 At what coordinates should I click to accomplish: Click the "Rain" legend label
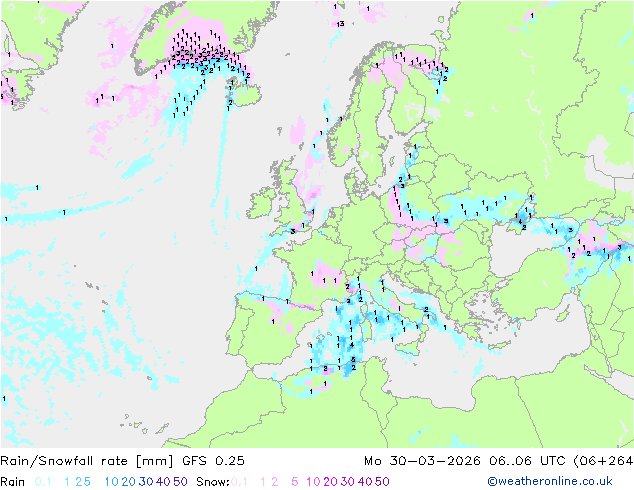click(x=12, y=482)
